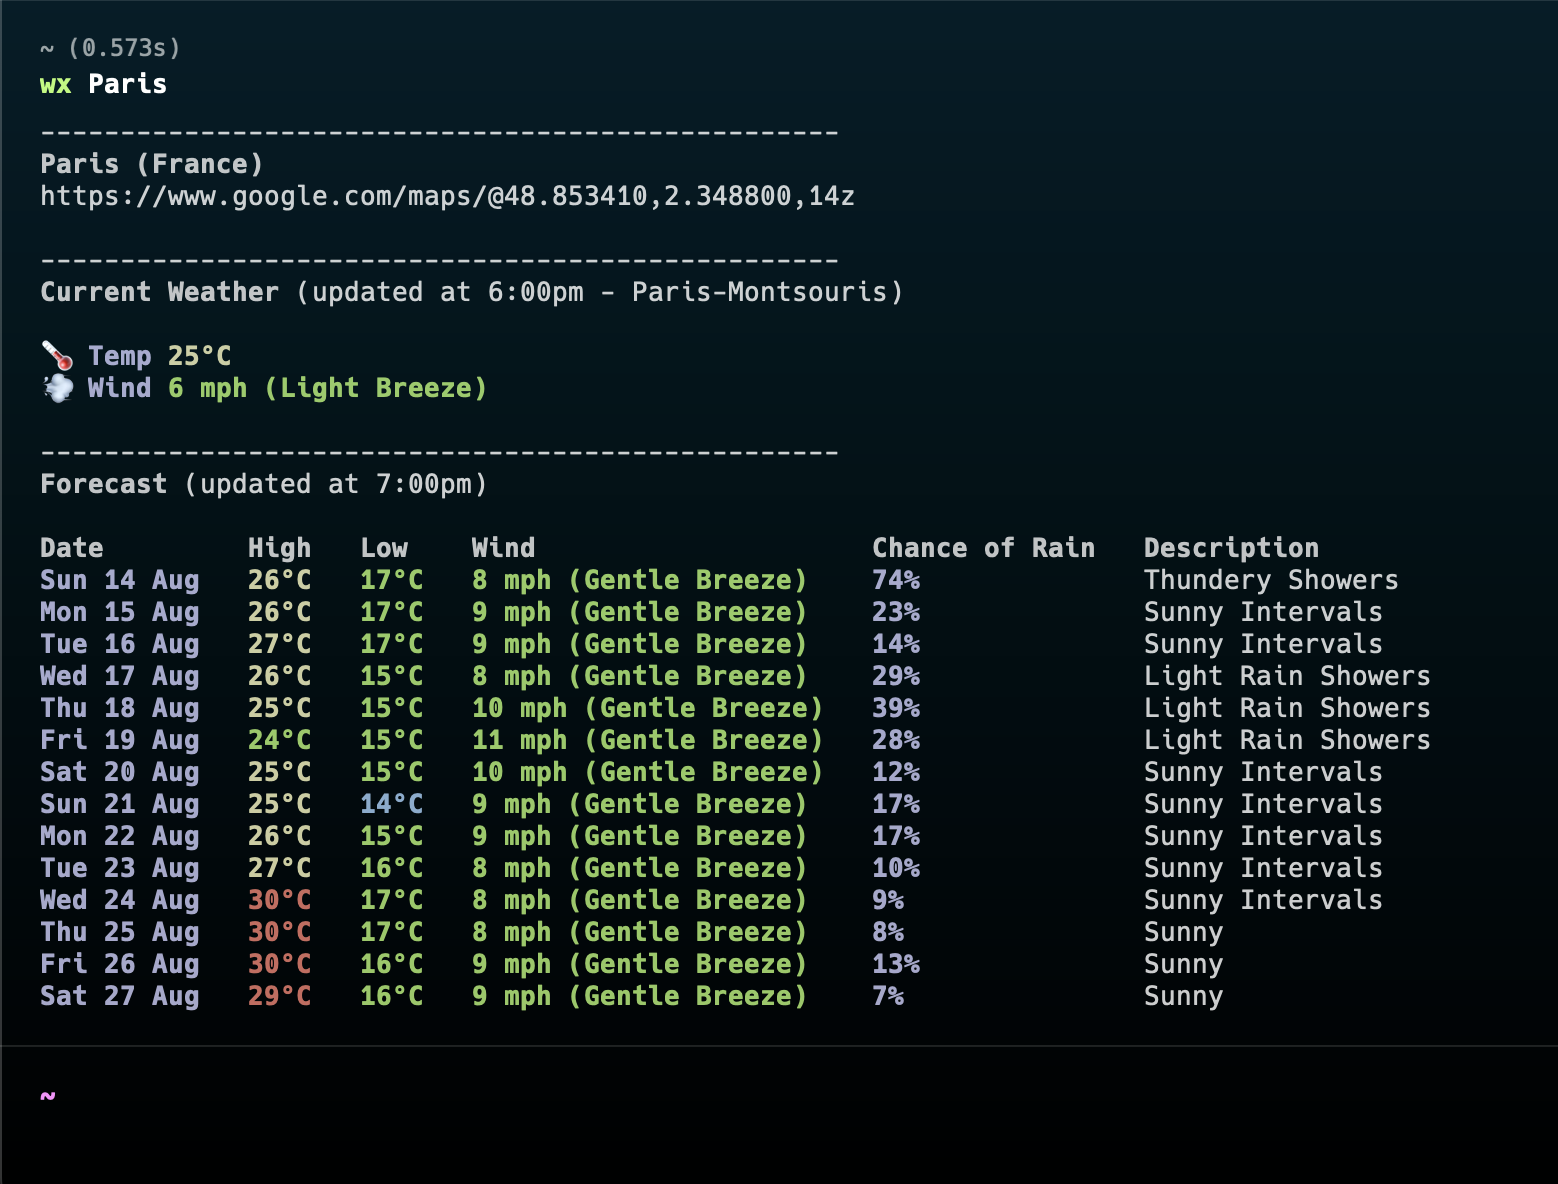The height and width of the screenshot is (1184, 1558).
Task: Click the 29°C high on Sat 27 Aug
Action: click(279, 996)
